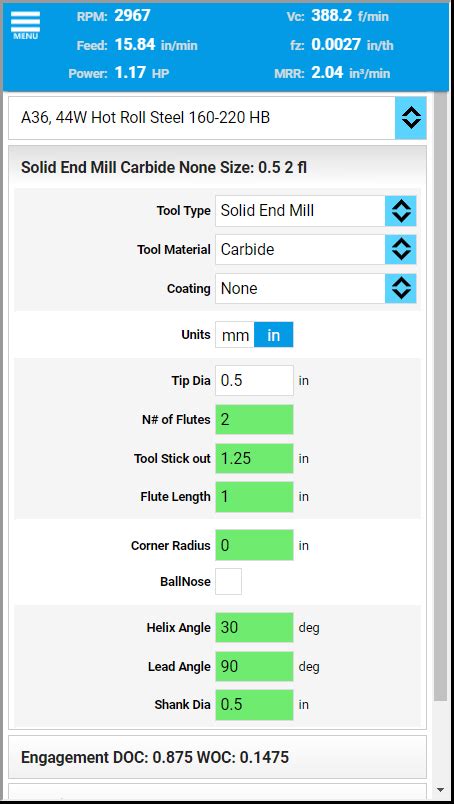Expand the Engagement DOC WOC section
The width and height of the screenshot is (454, 804).
coord(218,757)
